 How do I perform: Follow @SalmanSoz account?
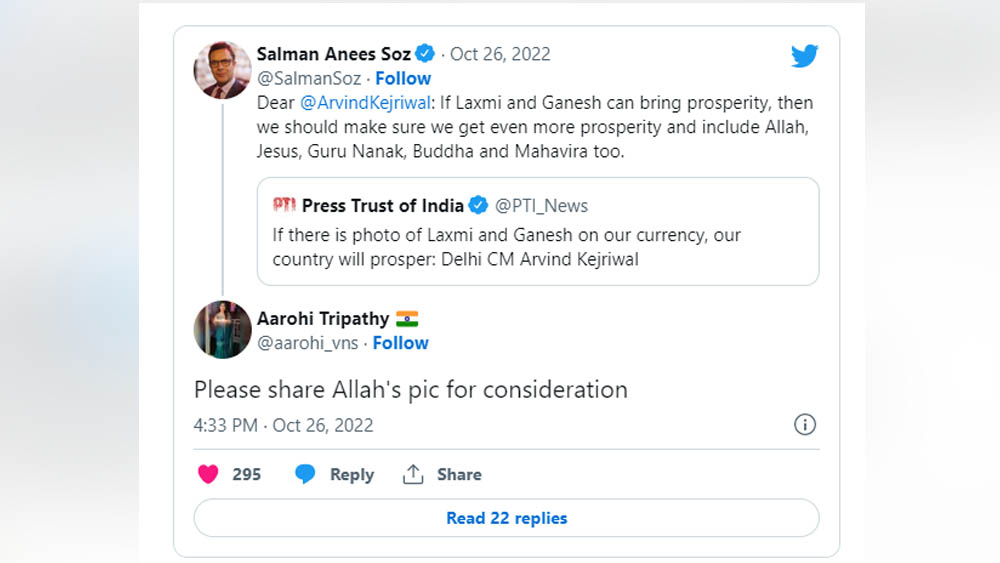coord(403,78)
